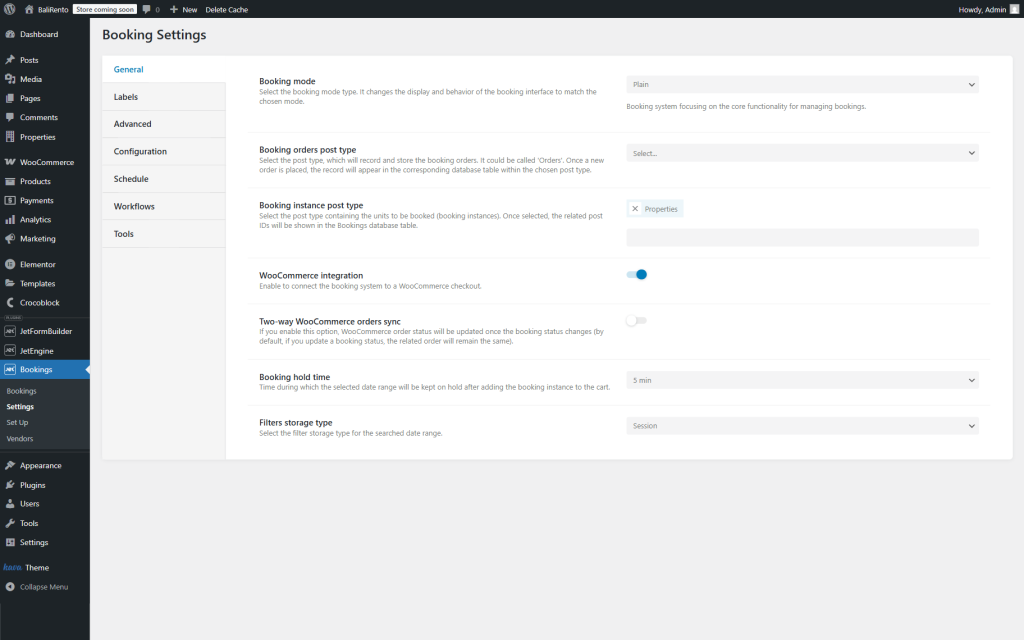This screenshot has height=640, width=1024.
Task: Open the Set Up submenu item
Action: [17, 423]
